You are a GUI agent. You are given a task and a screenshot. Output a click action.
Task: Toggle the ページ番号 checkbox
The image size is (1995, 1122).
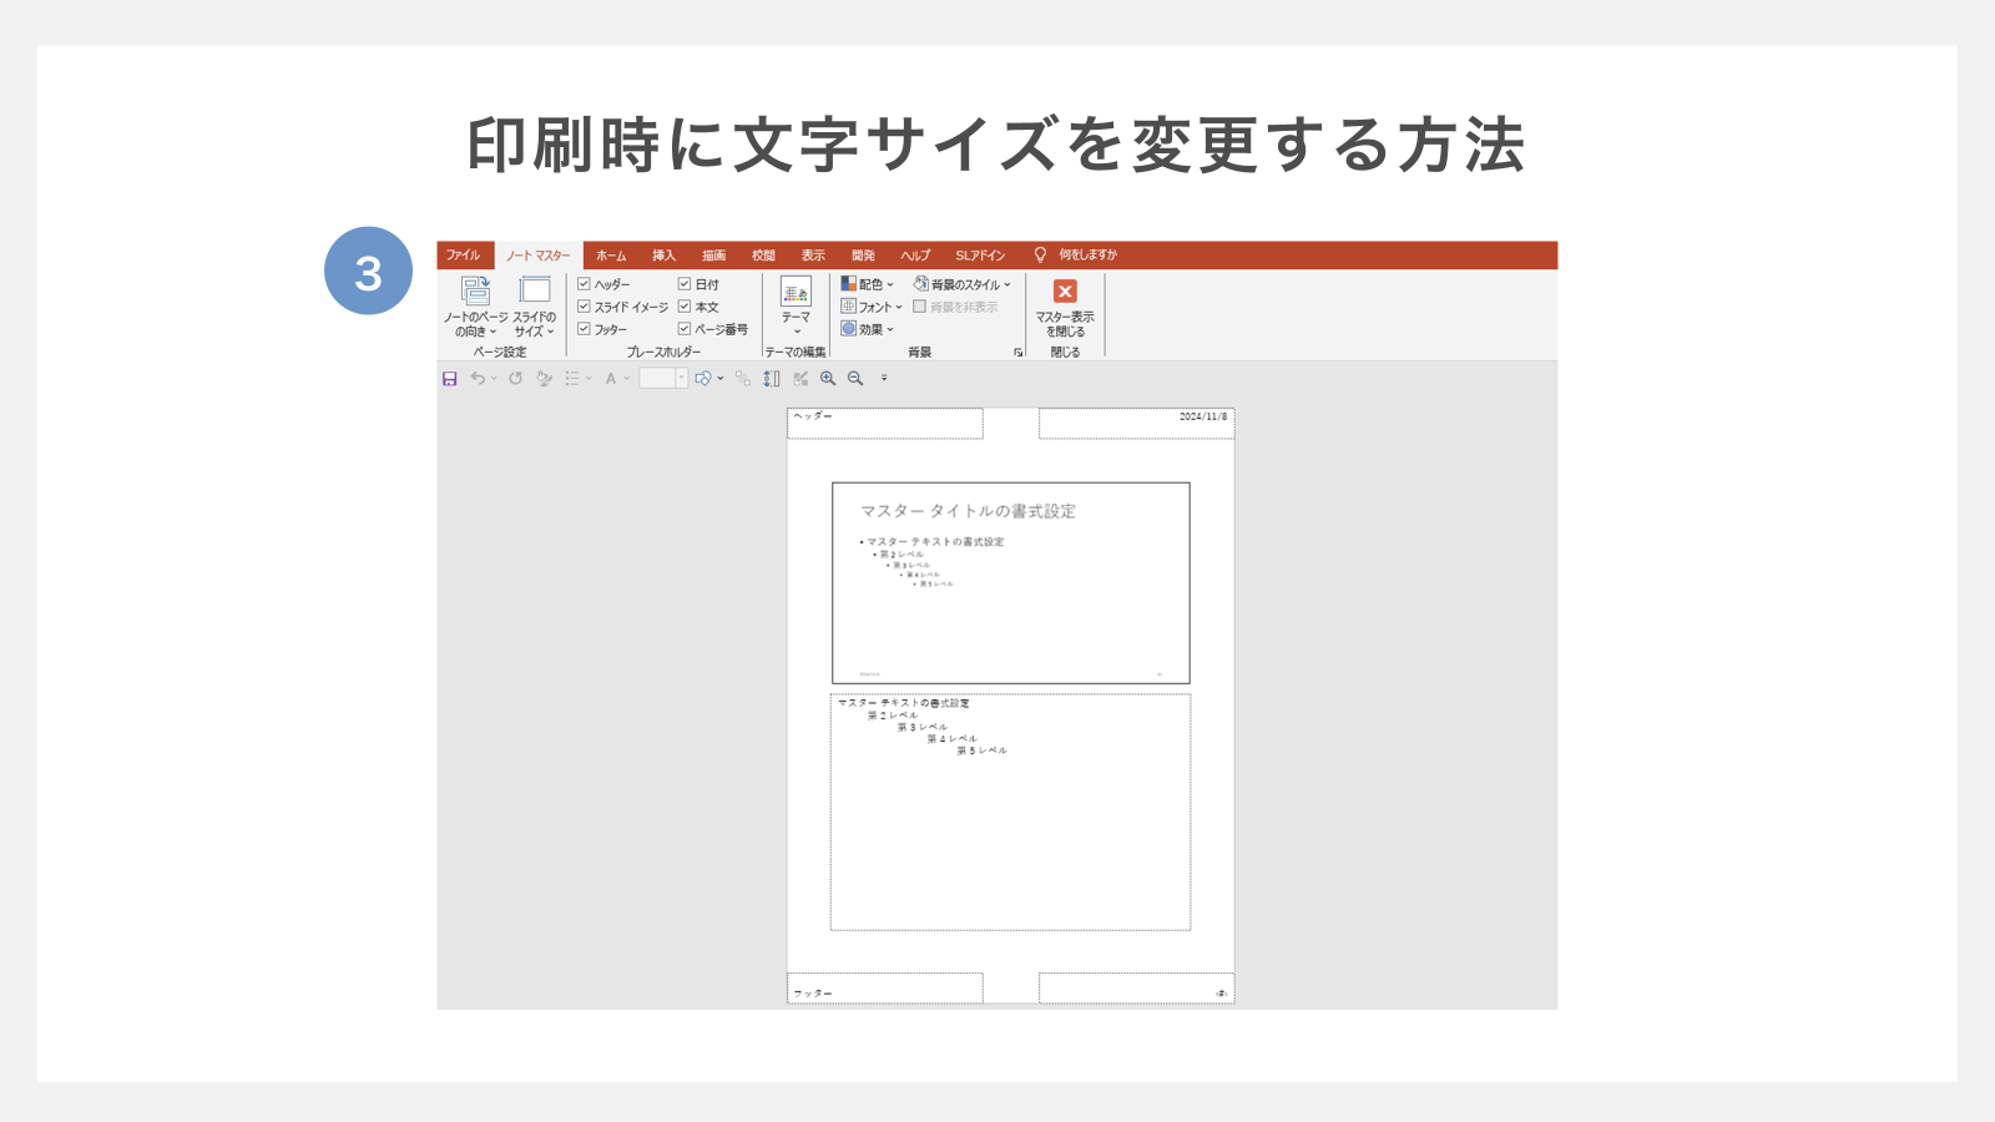684,328
